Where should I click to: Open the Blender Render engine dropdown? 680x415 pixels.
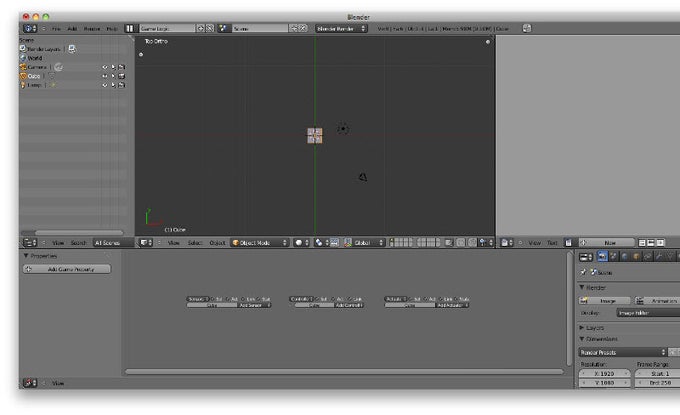pyautogui.click(x=341, y=29)
